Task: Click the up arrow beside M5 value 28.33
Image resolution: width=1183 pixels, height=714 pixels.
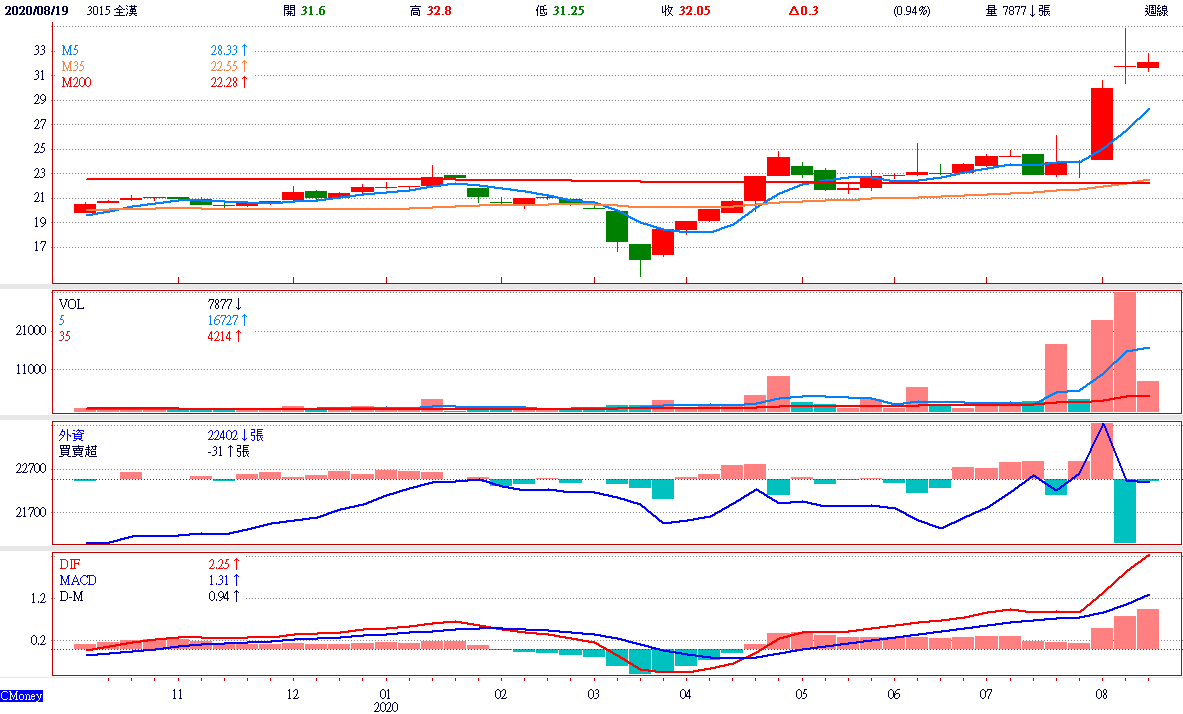Action: pyautogui.click(x=243, y=50)
